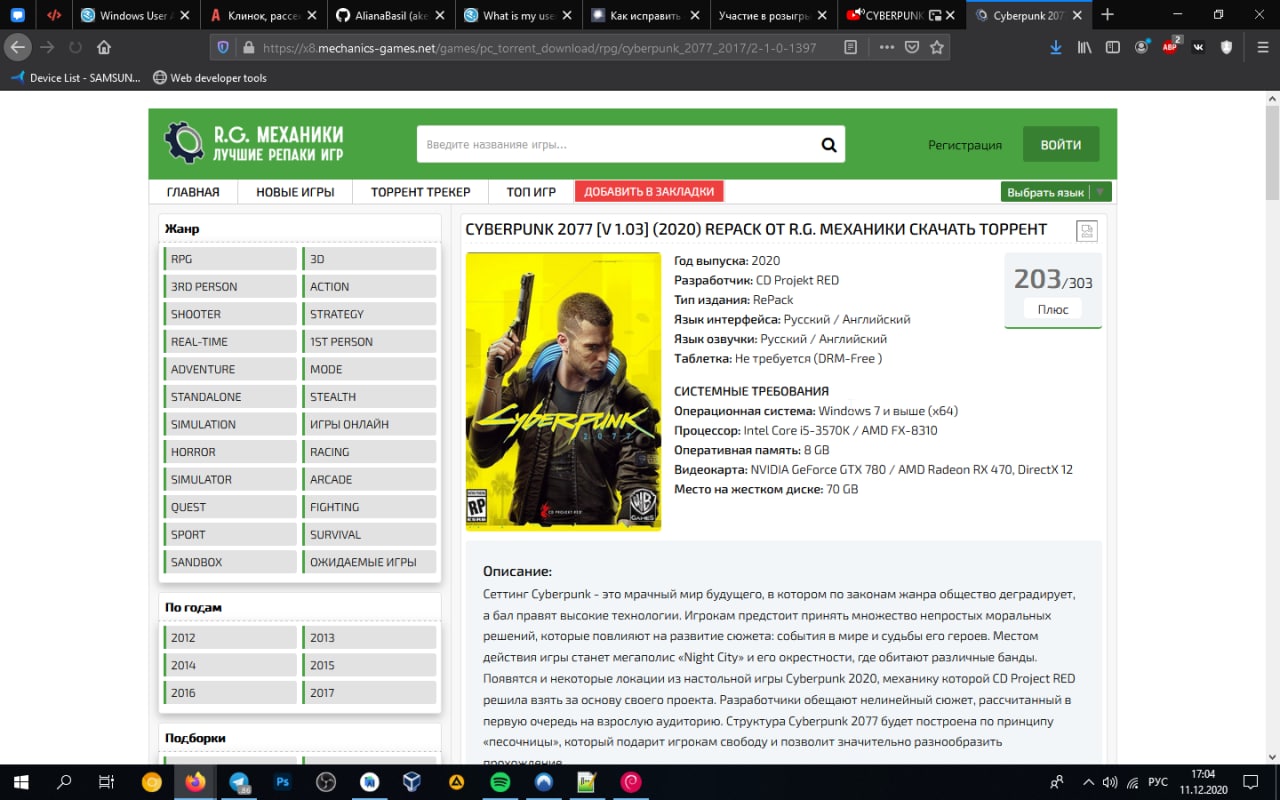1280x800 pixels.
Task: Select year 2012 filter
Action: point(230,638)
